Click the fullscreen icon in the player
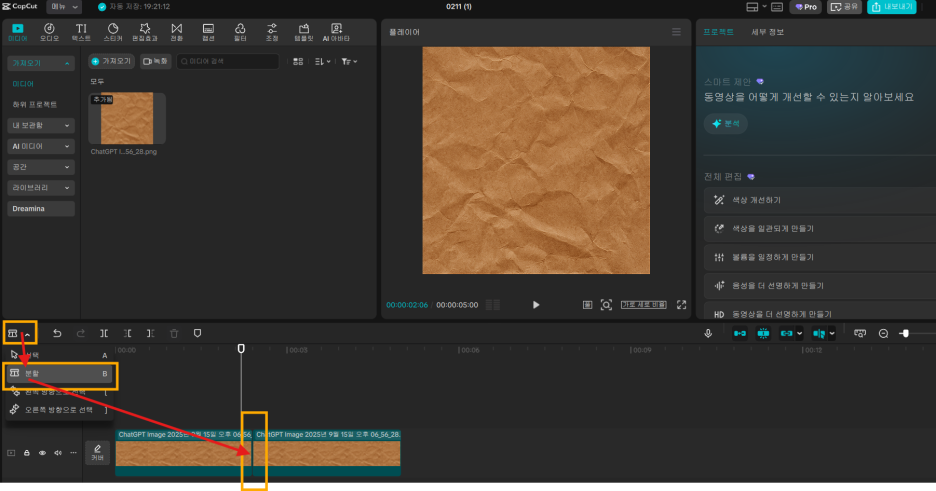 click(x=681, y=304)
